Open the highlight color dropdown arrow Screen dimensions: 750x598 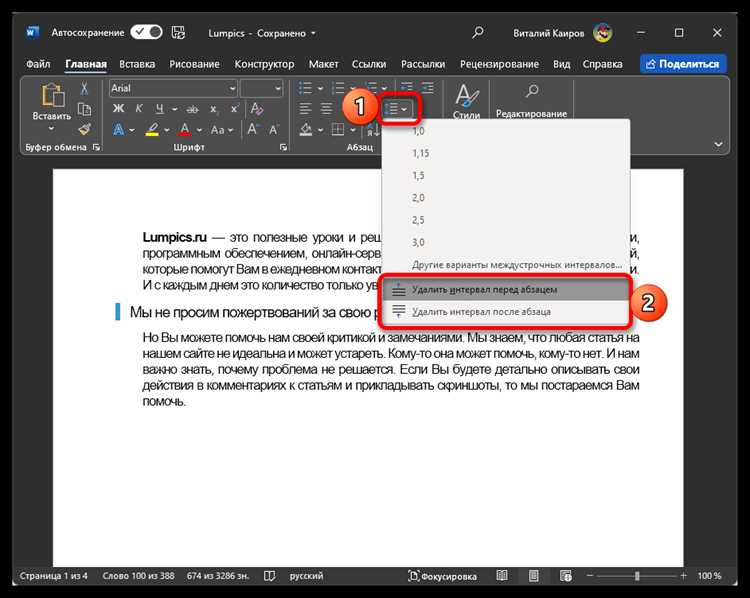166,130
